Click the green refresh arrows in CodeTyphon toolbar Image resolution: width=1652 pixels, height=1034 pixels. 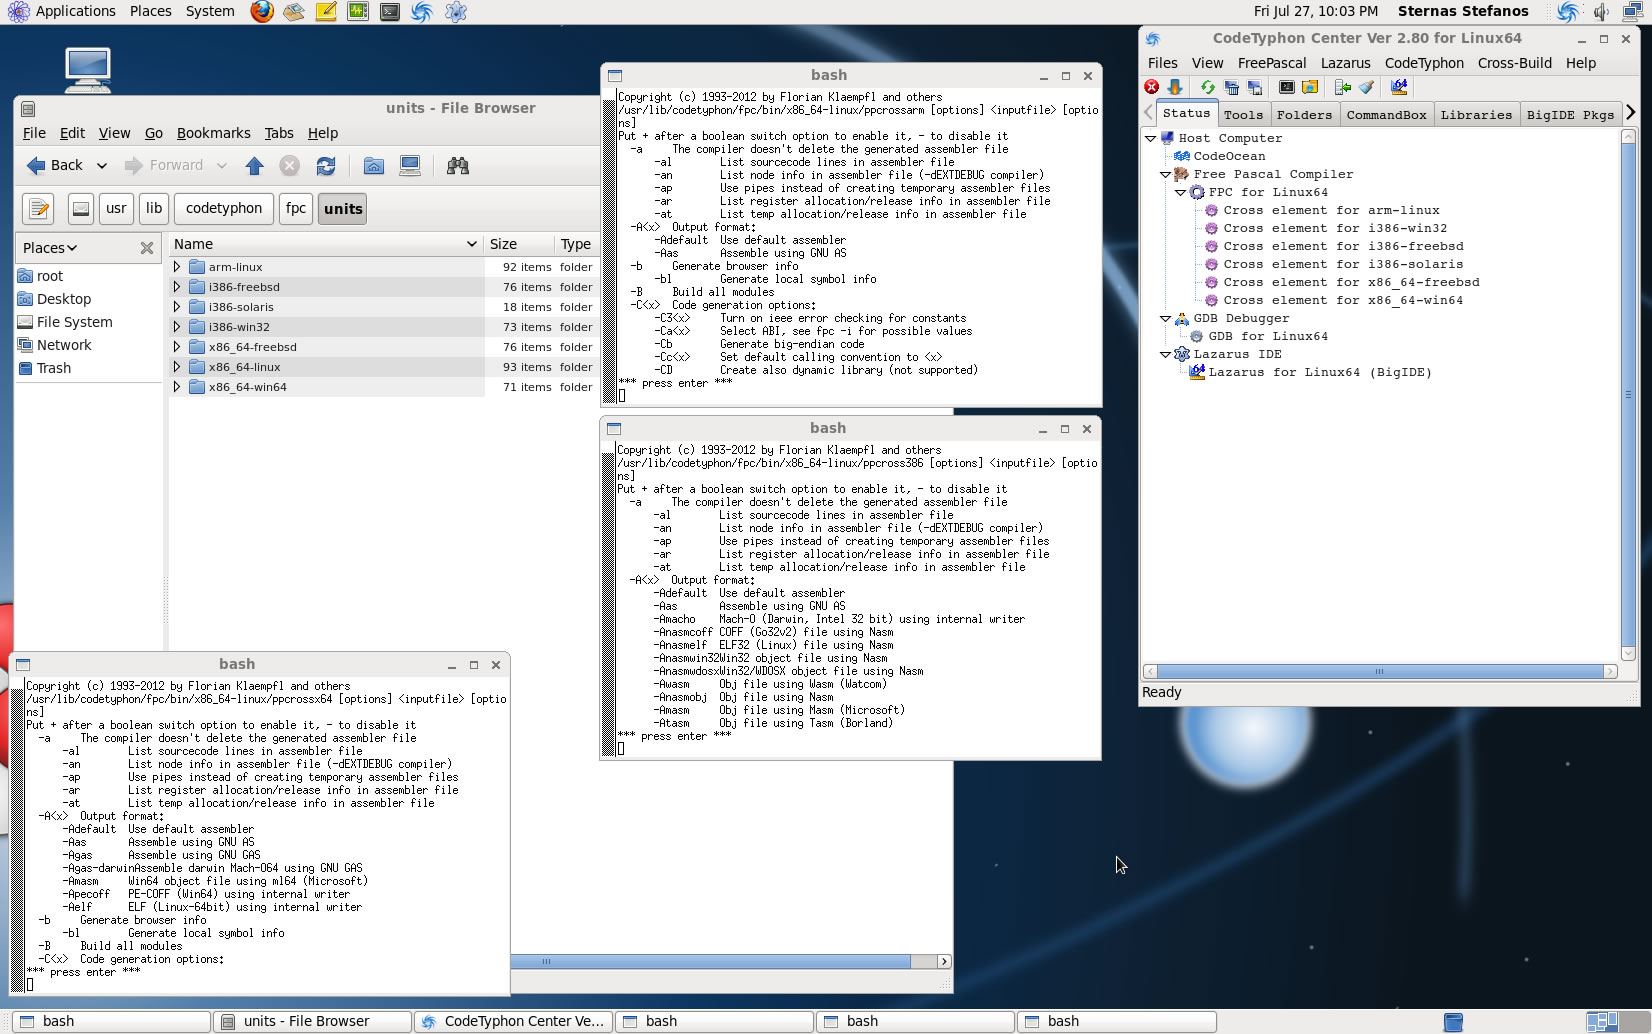pyautogui.click(x=1208, y=87)
